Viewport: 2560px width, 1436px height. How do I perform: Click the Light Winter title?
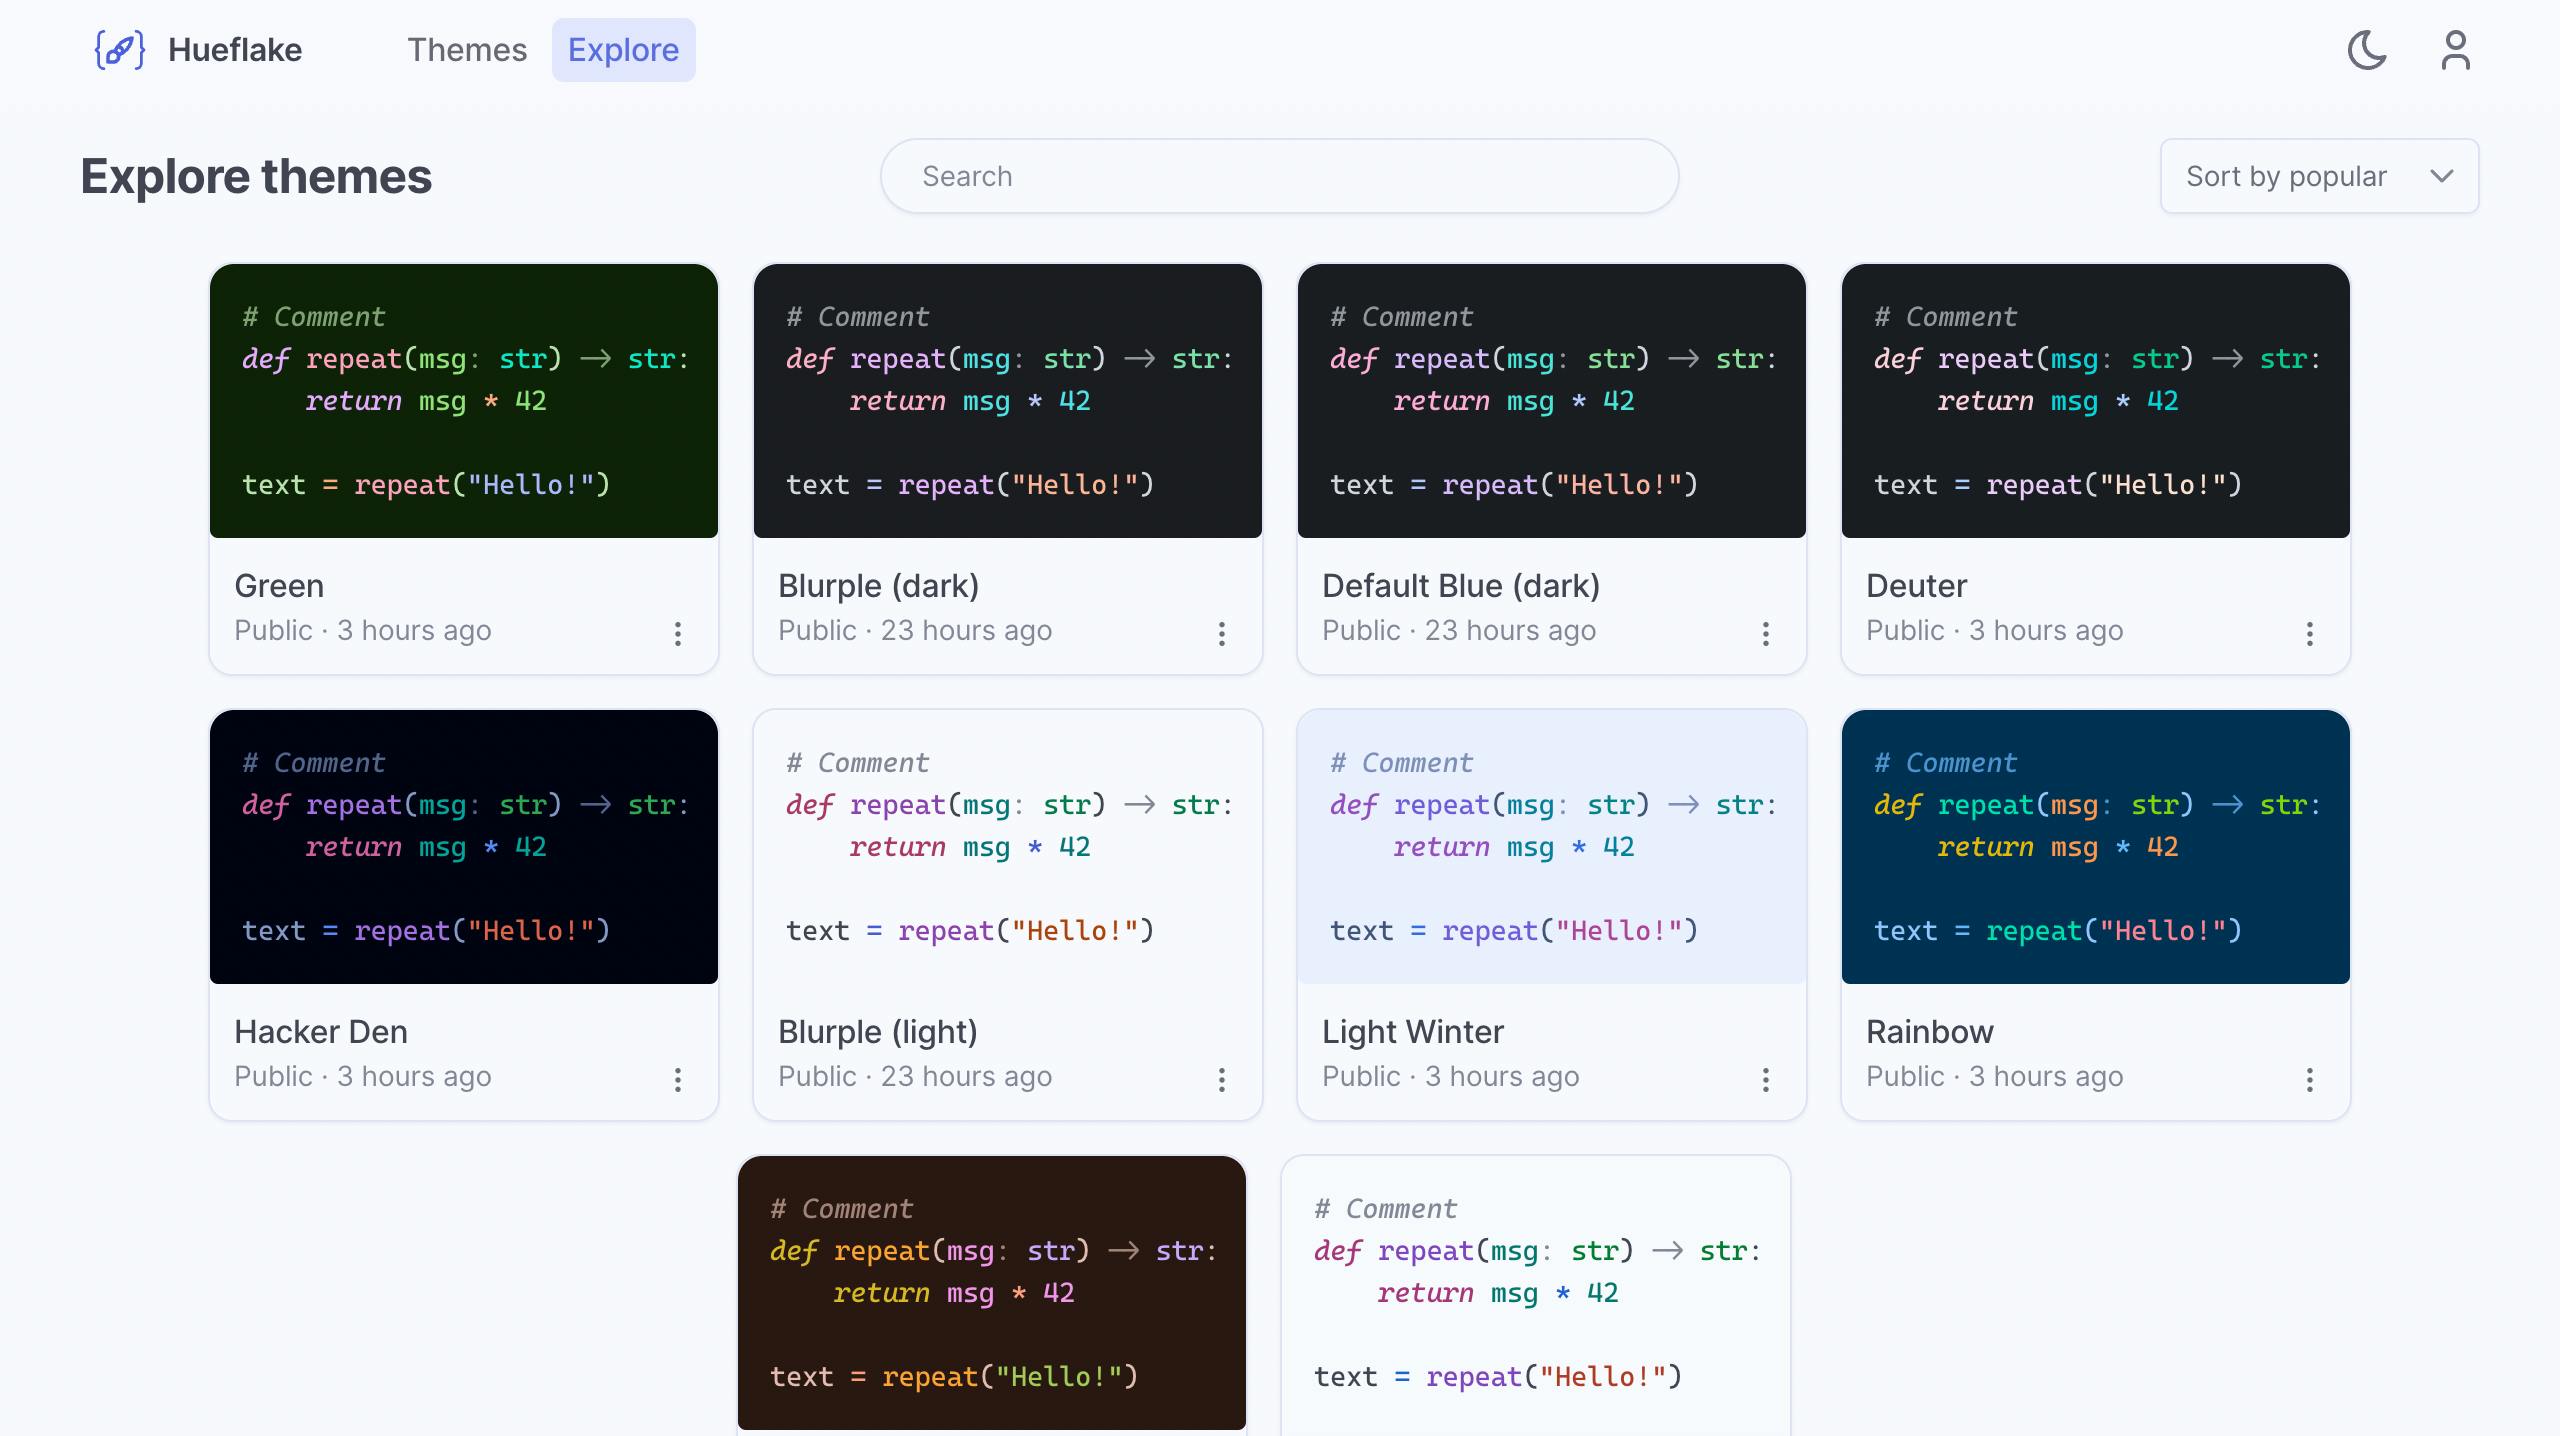(1413, 1032)
